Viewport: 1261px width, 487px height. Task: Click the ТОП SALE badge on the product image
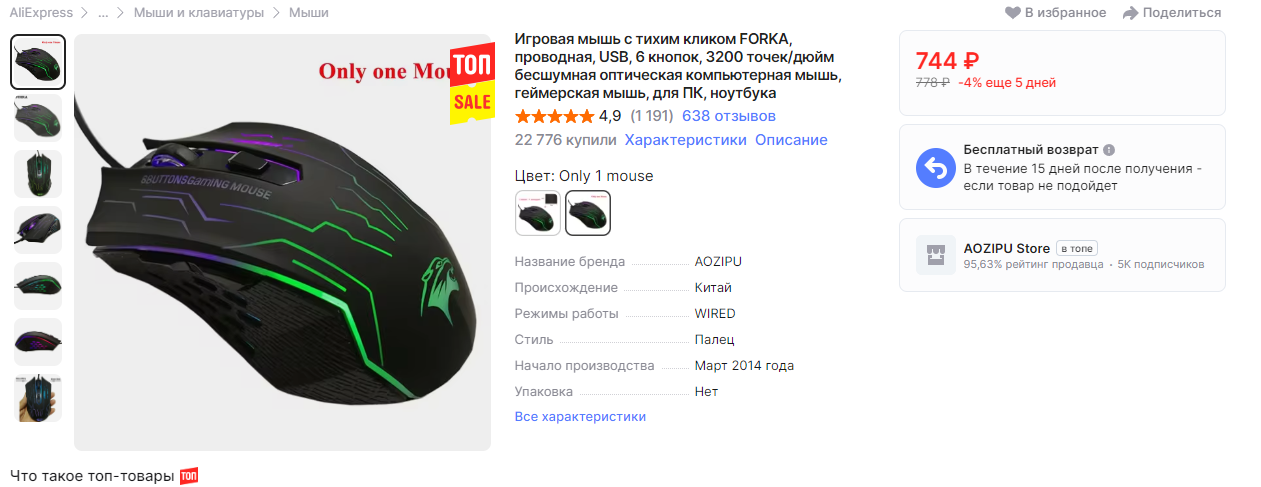coord(472,84)
